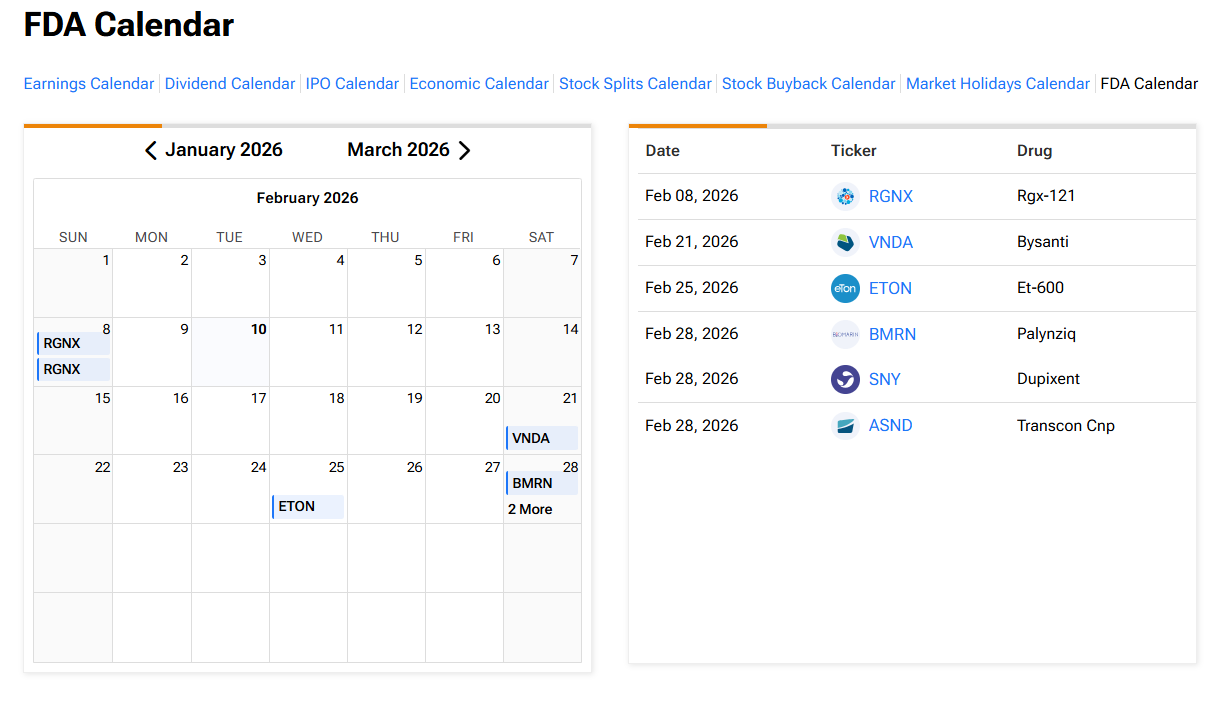Expand '2 More' events on February 28

[530, 509]
